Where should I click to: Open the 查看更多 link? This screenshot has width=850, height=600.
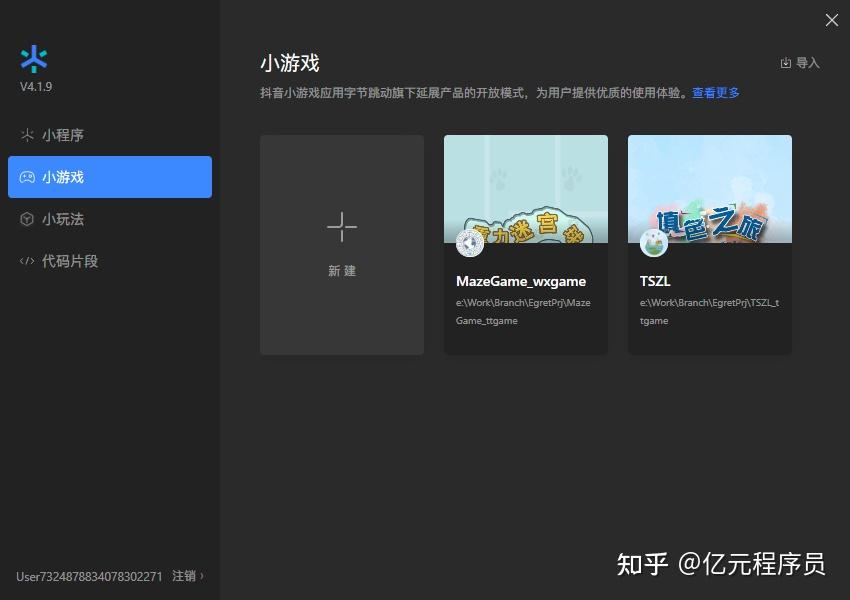[x=716, y=93]
